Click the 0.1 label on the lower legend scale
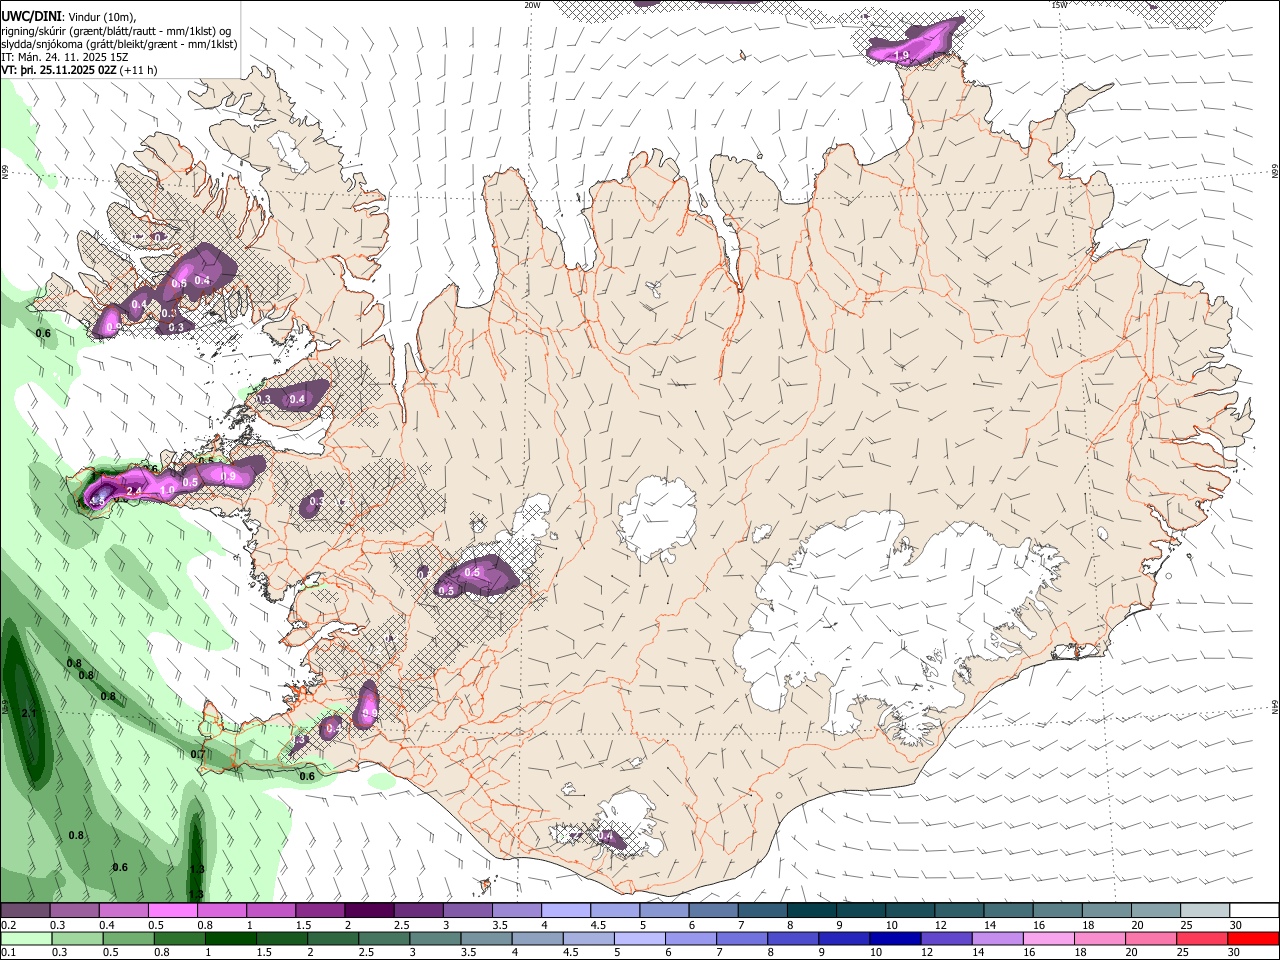Viewport: 1280px width, 960px height. click(x=9, y=953)
